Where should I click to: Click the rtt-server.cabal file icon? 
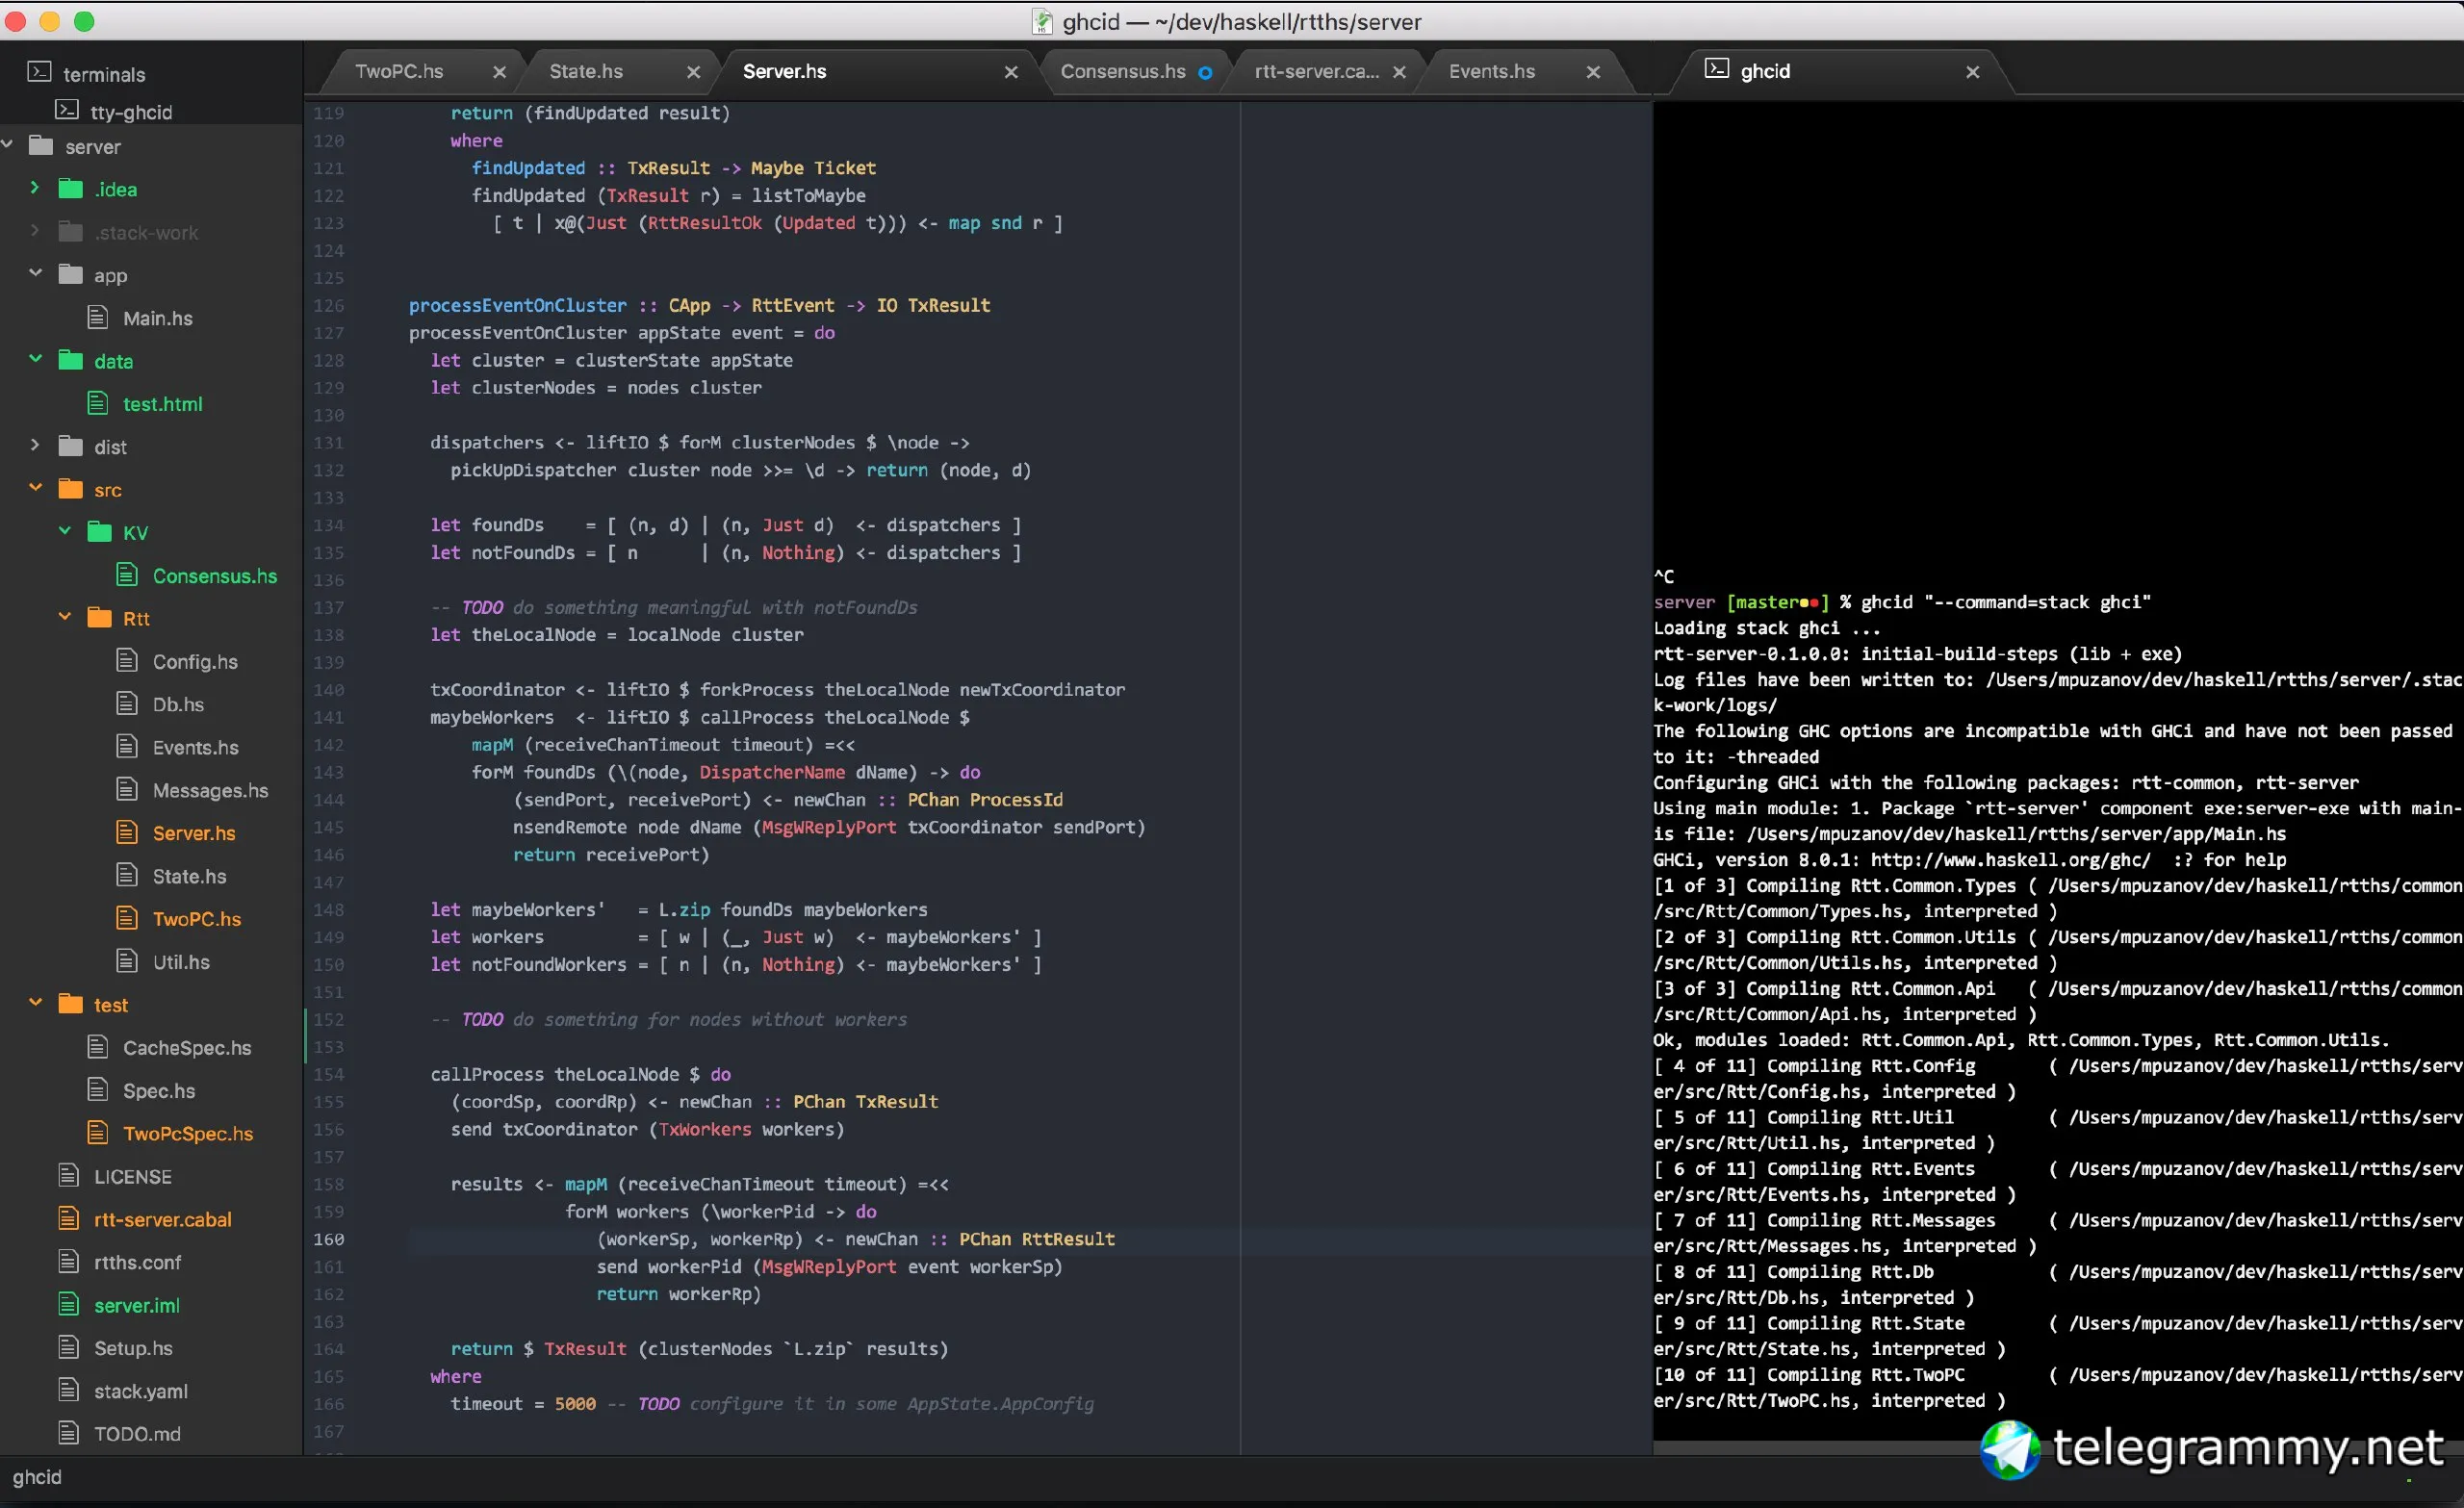point(68,1218)
